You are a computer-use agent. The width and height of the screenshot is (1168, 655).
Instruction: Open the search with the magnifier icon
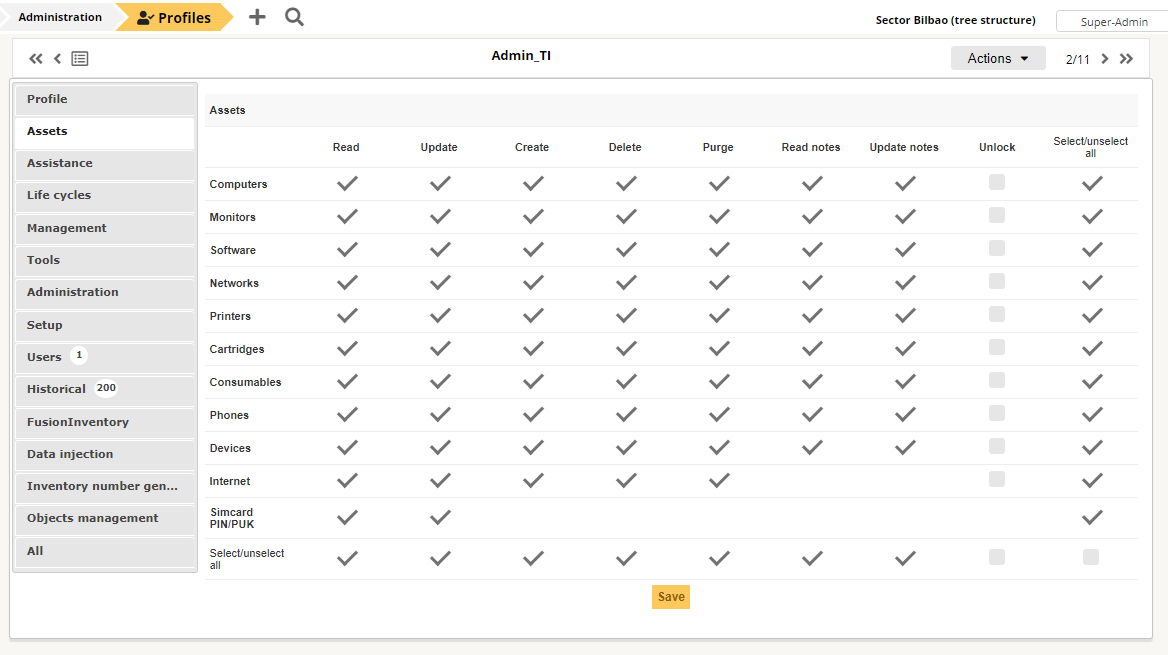point(294,17)
